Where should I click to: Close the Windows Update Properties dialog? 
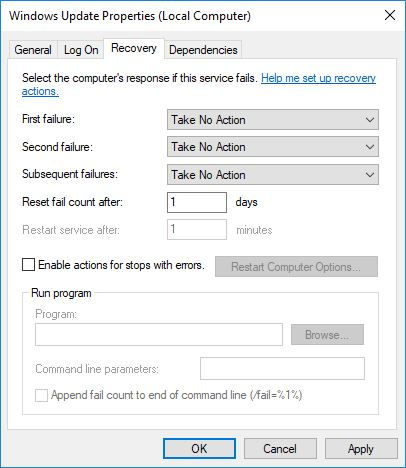click(390, 15)
